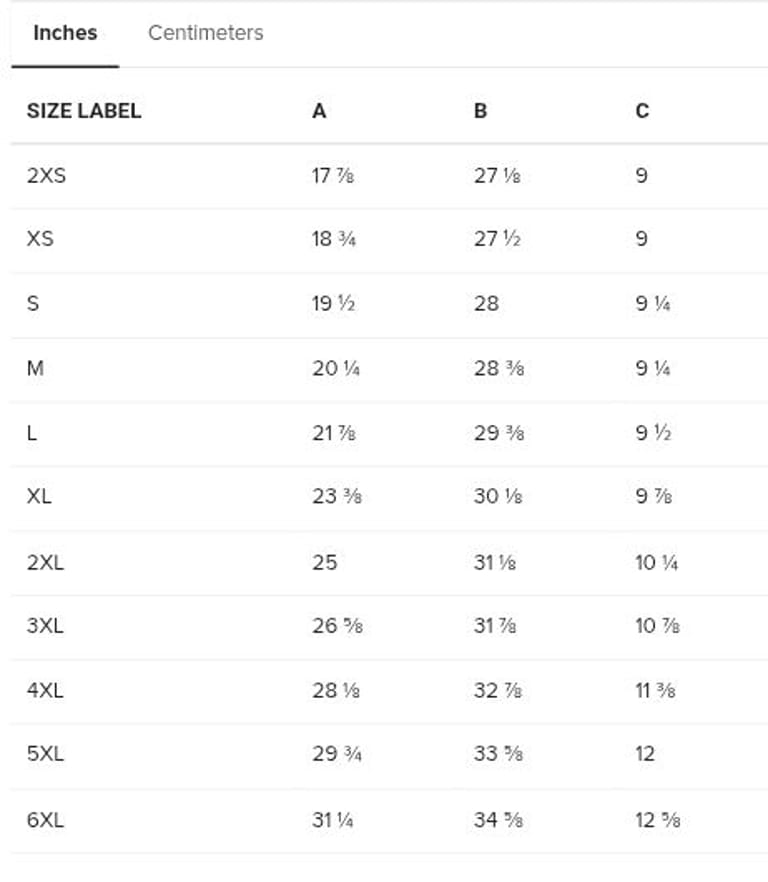This screenshot has height=882, width=768.
Task: Switch to the Inches tab
Action: pyautogui.click(x=65, y=33)
